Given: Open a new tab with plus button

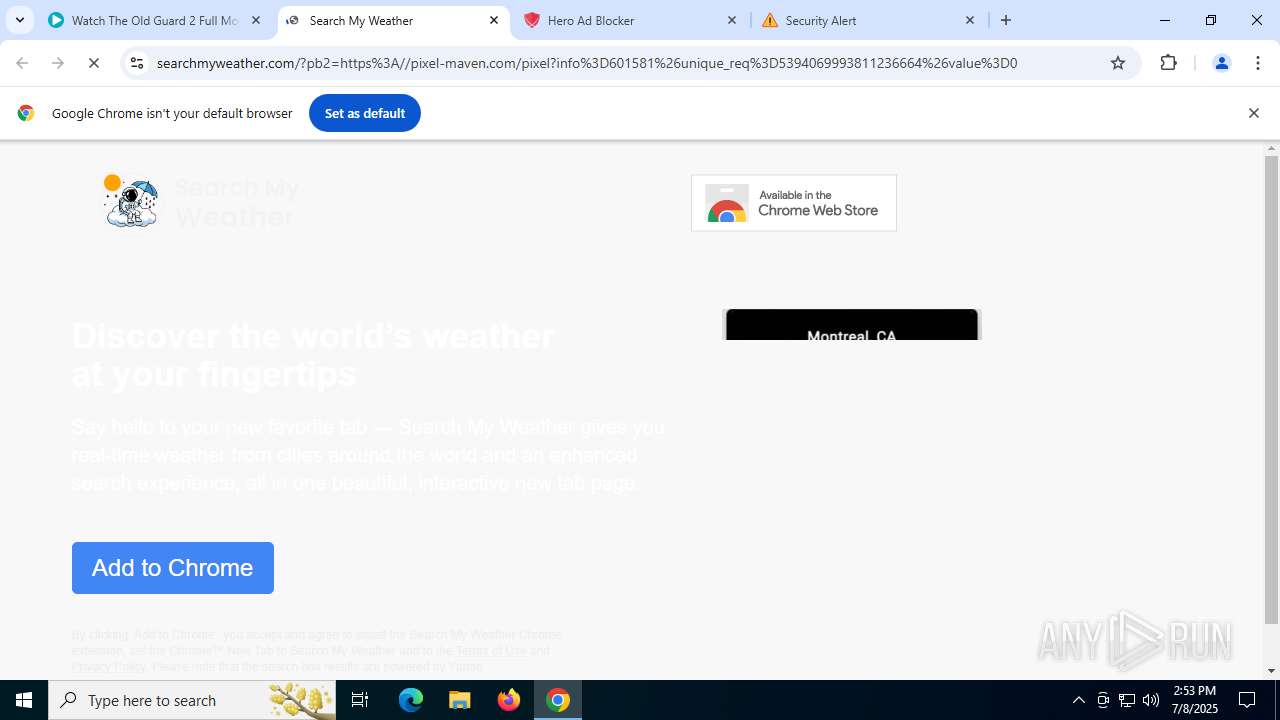Looking at the screenshot, I should click(x=1006, y=20).
